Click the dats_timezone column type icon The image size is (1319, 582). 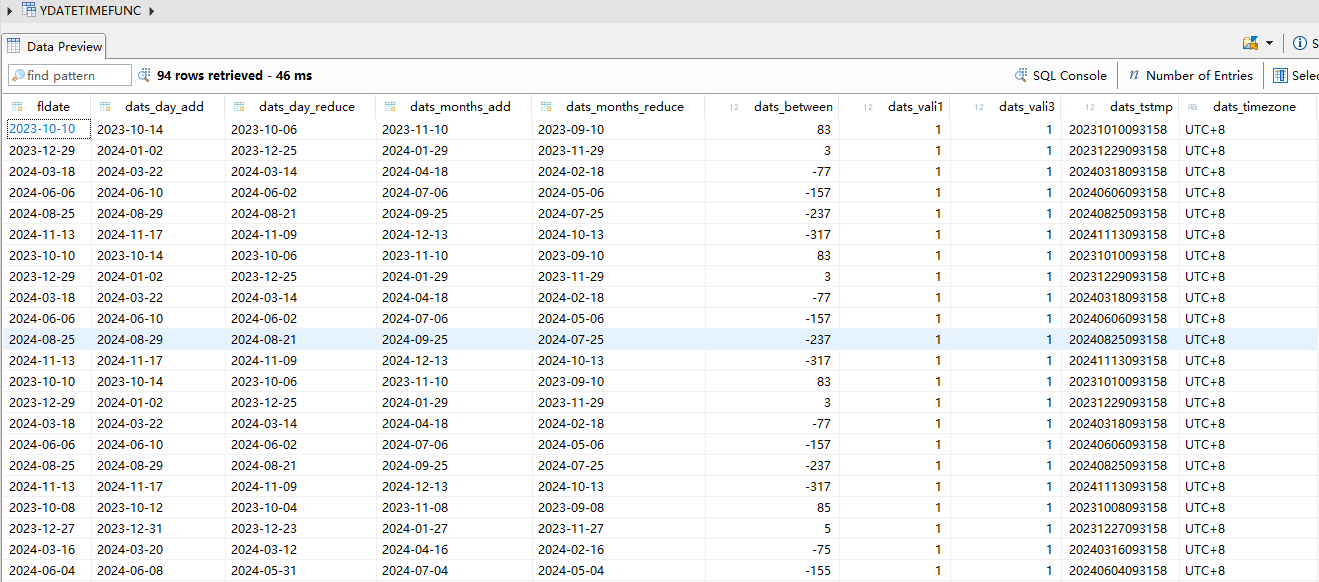(1192, 107)
